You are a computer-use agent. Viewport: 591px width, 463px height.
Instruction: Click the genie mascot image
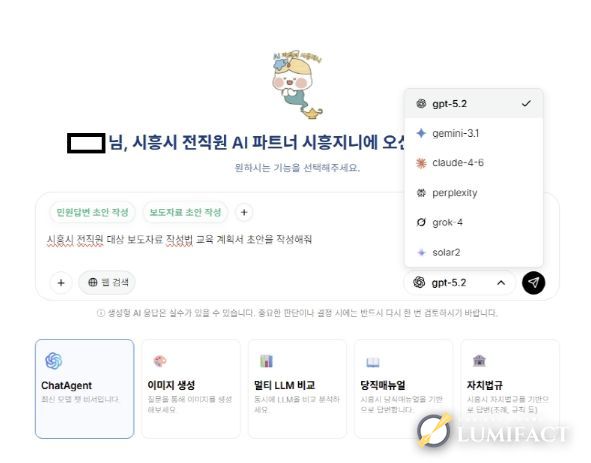click(x=297, y=84)
